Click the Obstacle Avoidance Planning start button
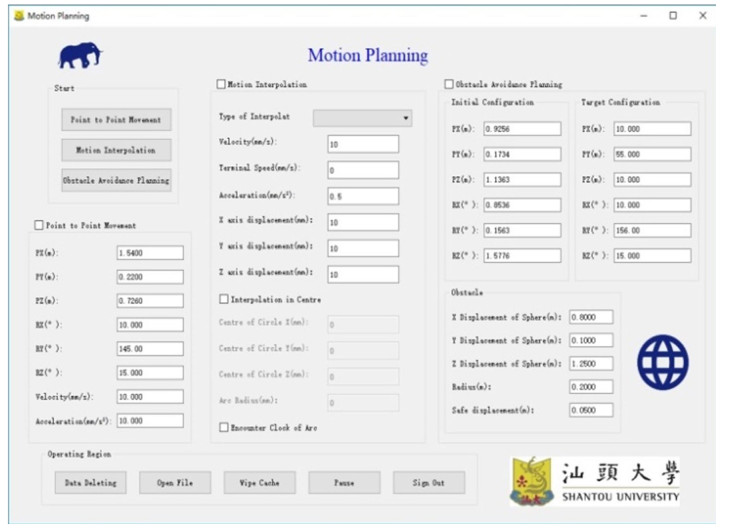Viewport: 730px width, 529px height. 116,181
